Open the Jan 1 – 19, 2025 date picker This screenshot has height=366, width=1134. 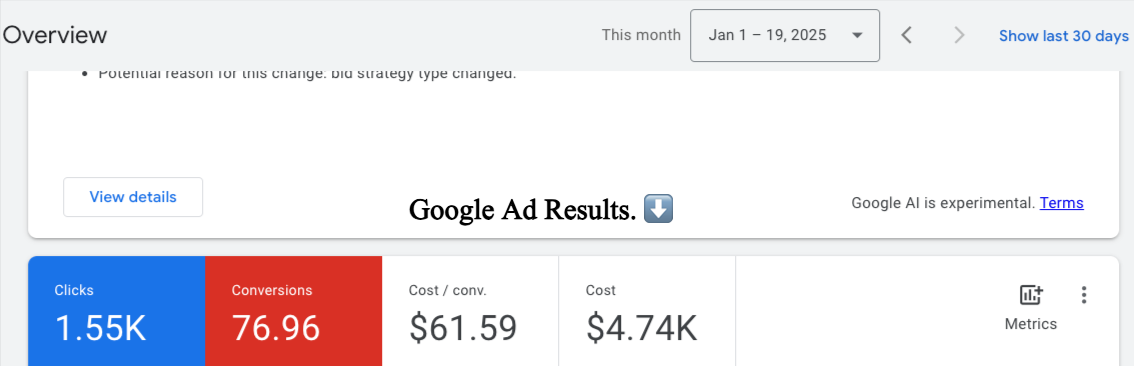(785, 35)
